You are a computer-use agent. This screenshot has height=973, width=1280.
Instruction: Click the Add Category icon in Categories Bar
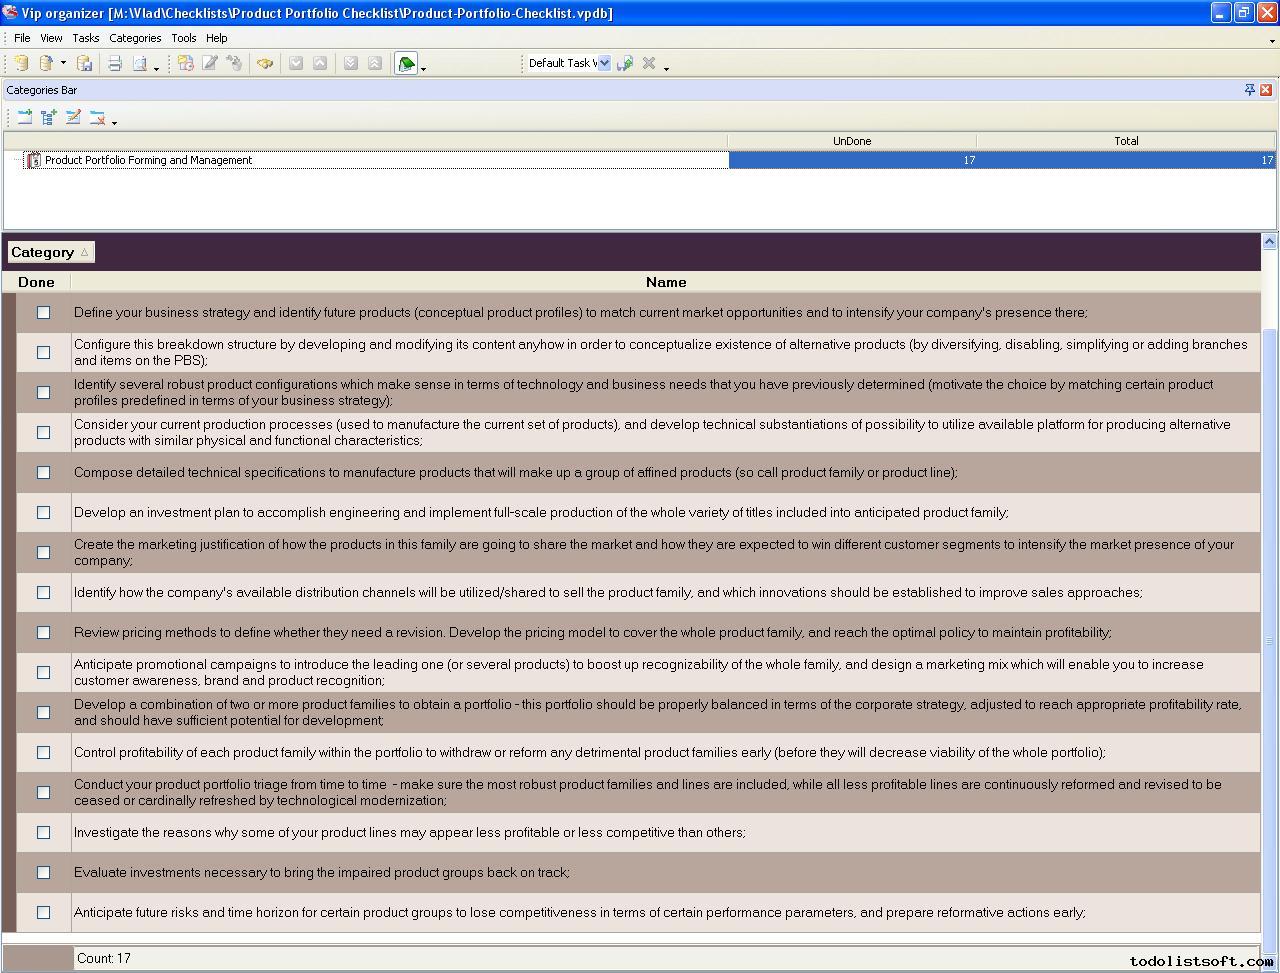tap(25, 117)
